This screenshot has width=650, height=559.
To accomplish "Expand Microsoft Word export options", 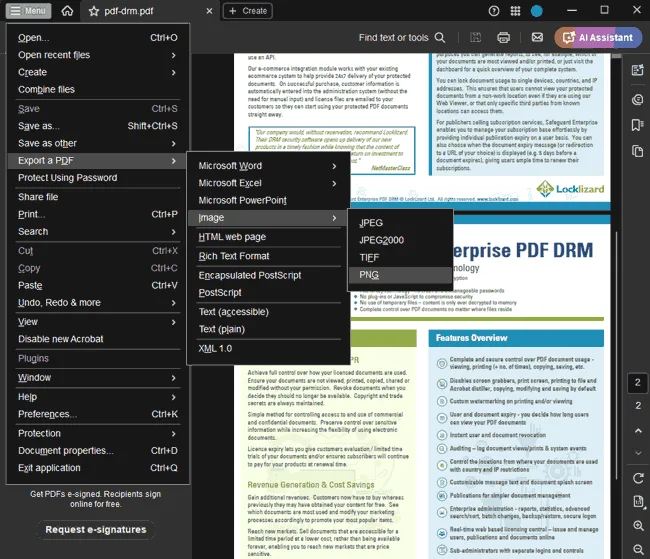I will [268, 166].
